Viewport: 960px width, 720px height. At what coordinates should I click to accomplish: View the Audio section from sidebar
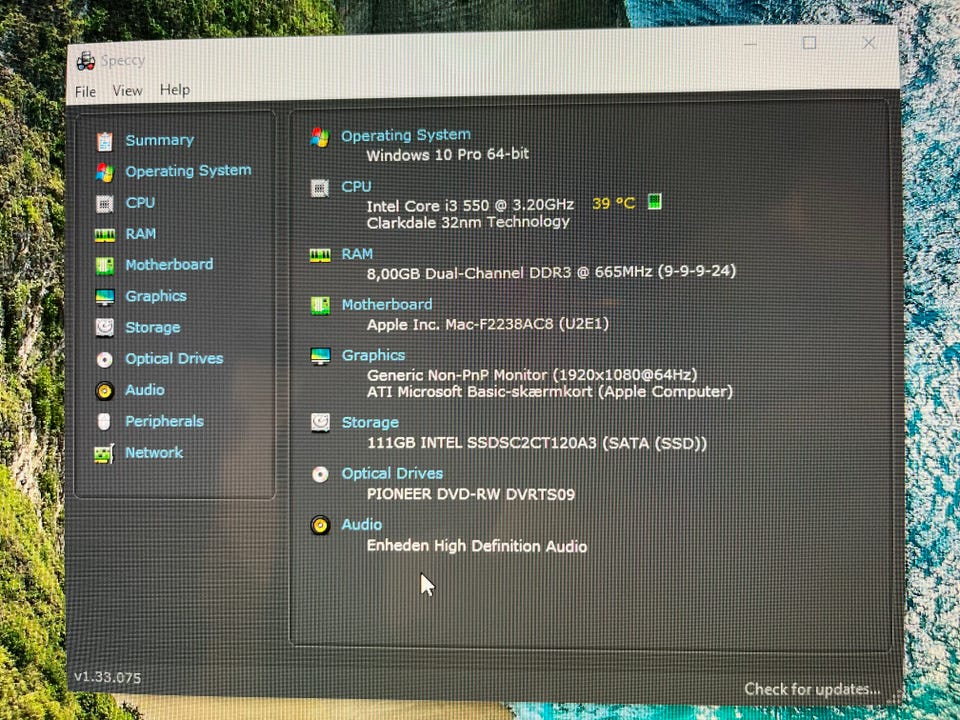tap(145, 390)
